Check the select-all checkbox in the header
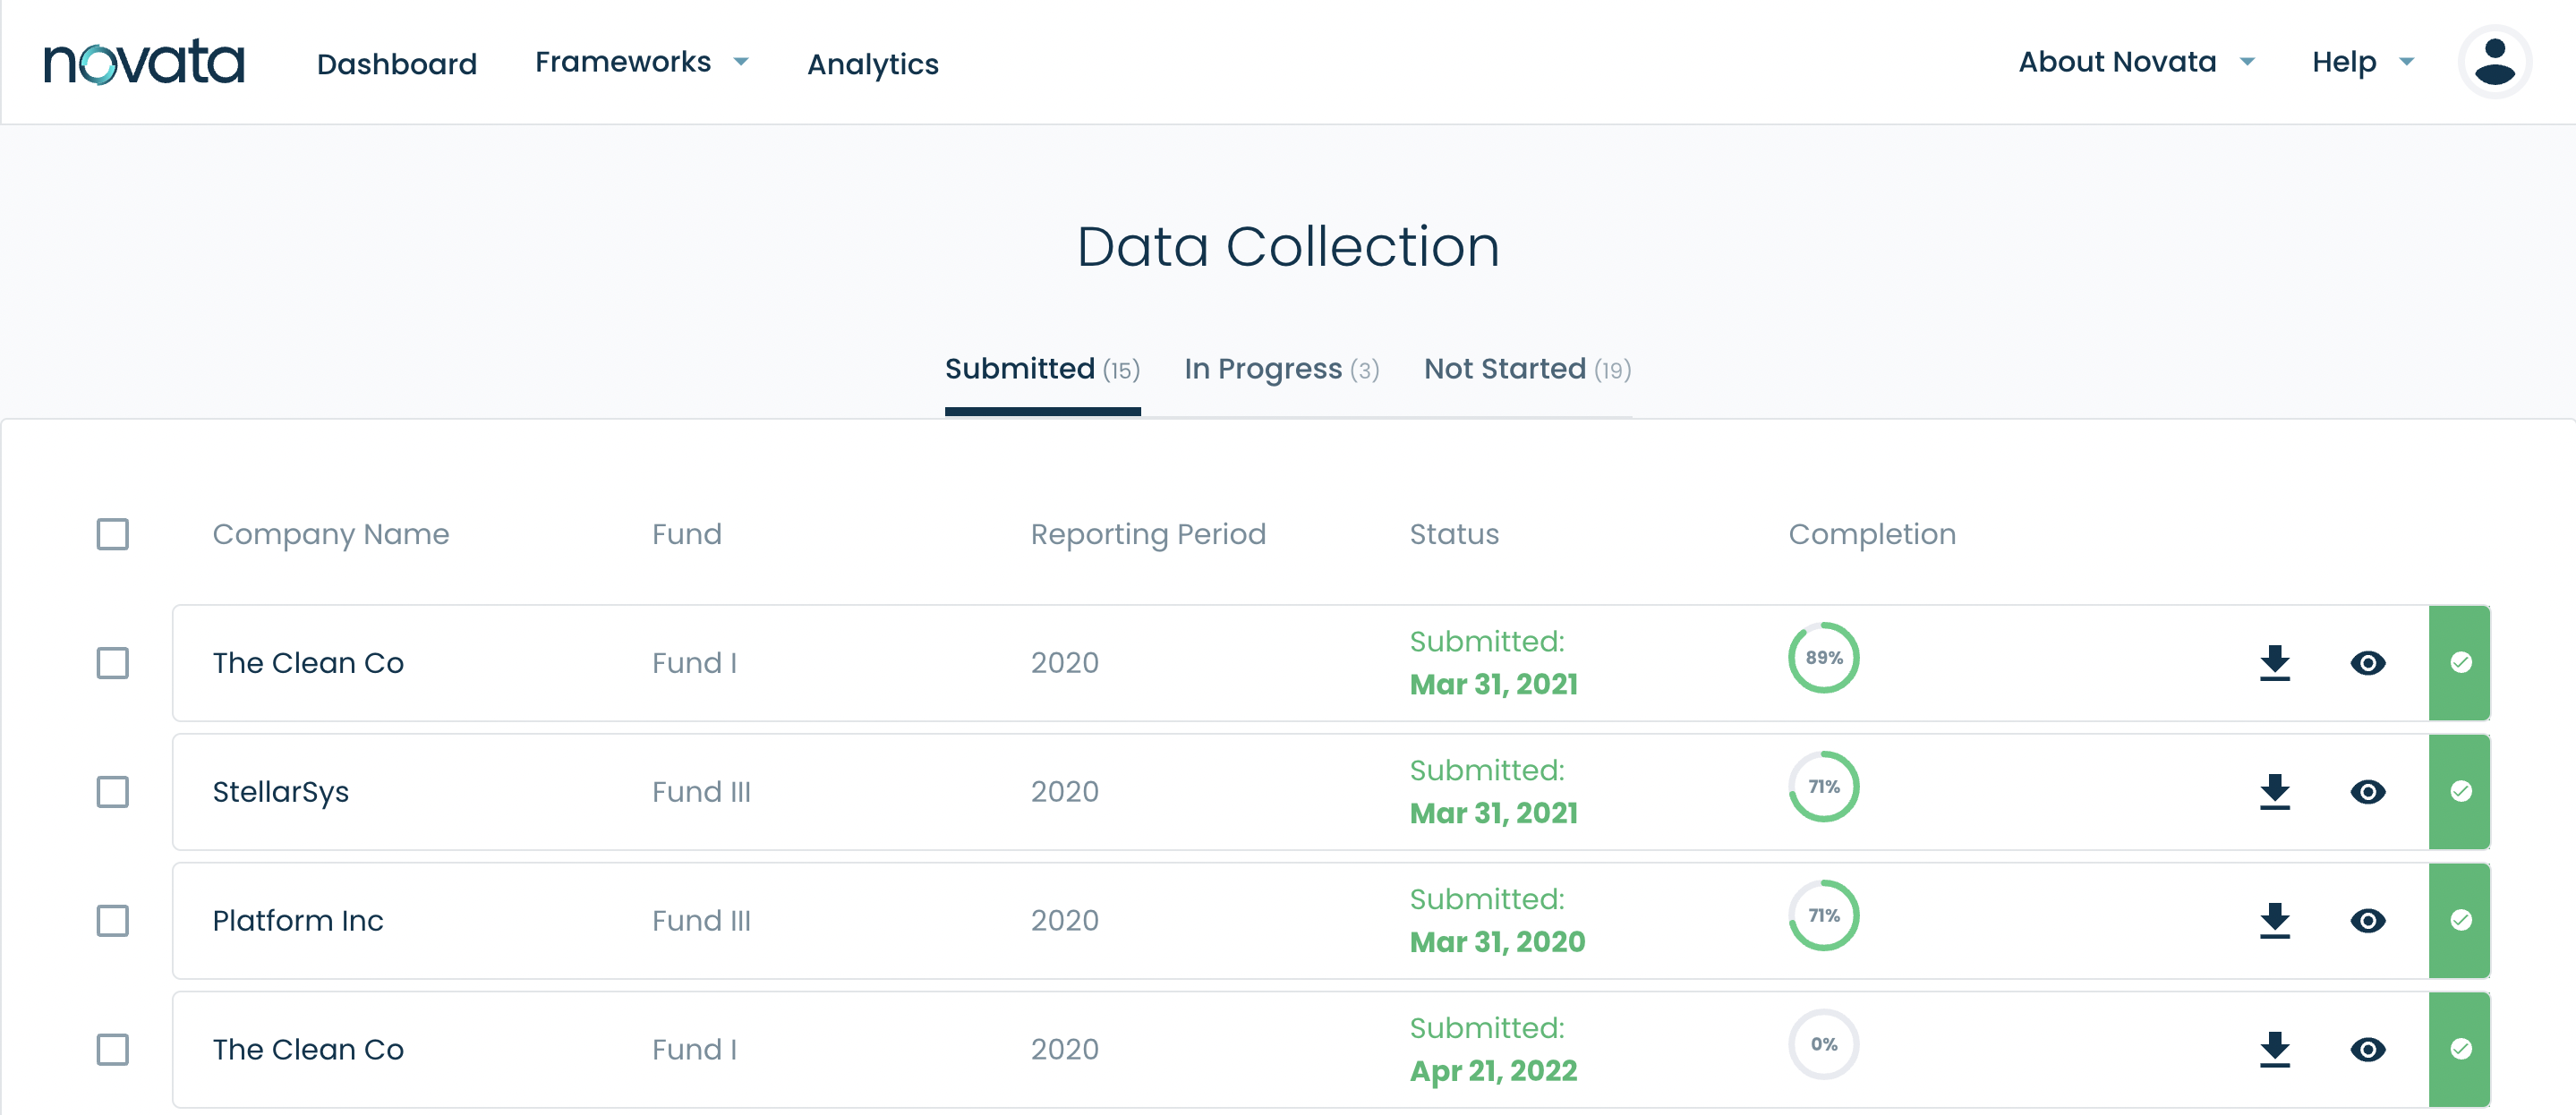This screenshot has width=2576, height=1115. tap(113, 535)
